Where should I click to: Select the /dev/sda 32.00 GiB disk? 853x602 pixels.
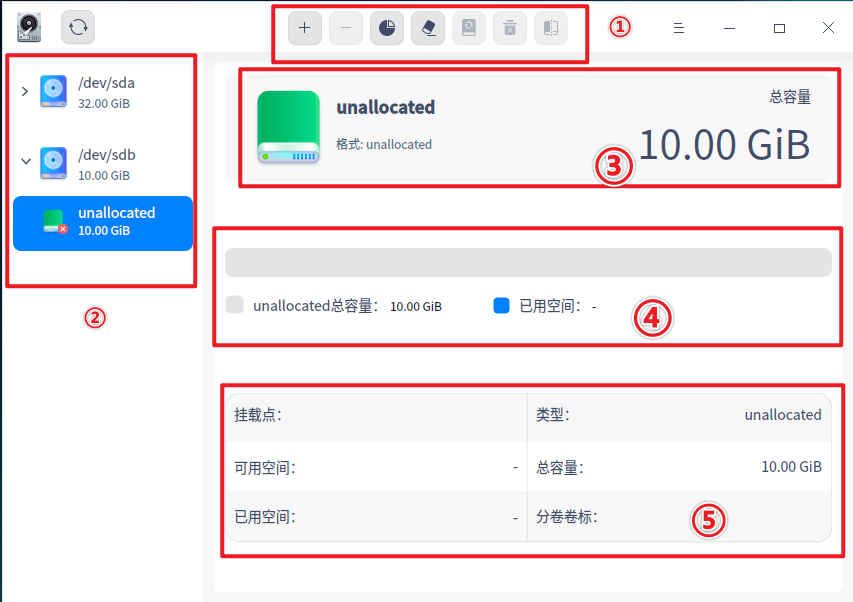pos(105,92)
